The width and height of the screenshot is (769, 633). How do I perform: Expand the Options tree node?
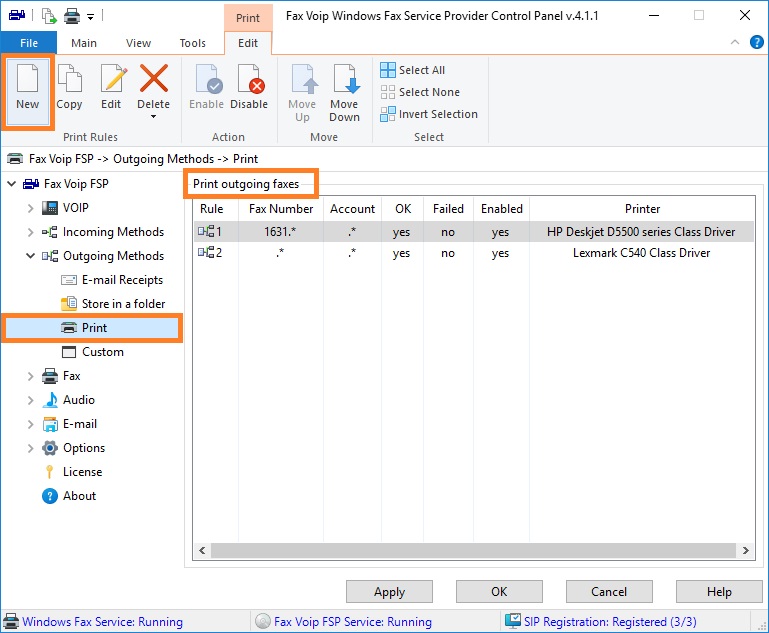pos(30,448)
